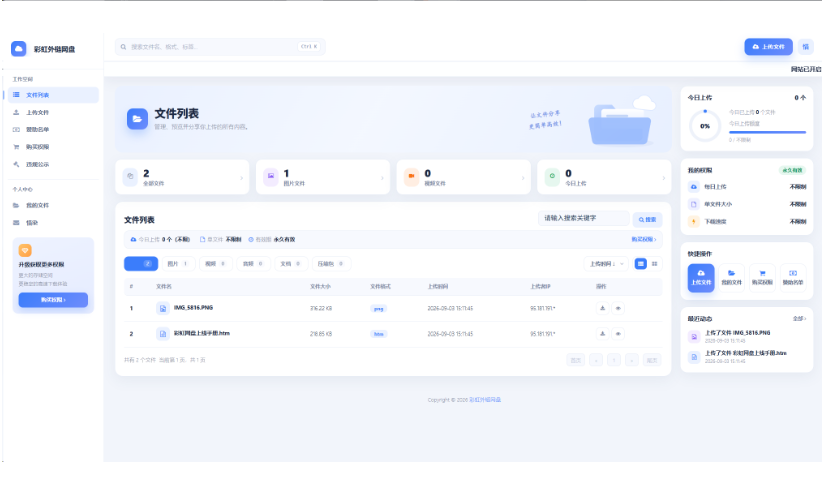
Task: Click the file icon of IMG_5816.PNG
Action: pos(163,308)
